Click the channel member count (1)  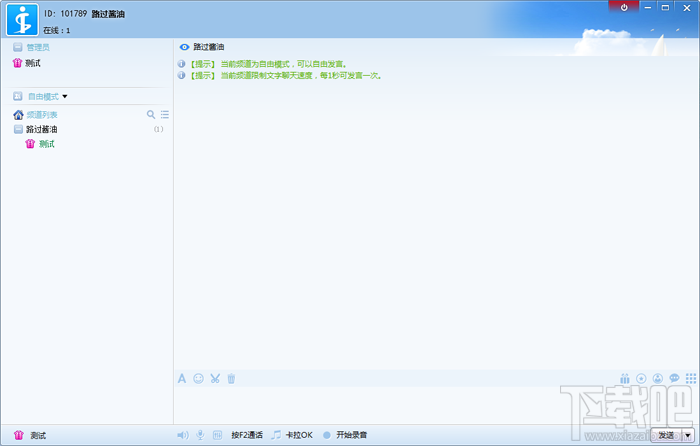tap(158, 129)
